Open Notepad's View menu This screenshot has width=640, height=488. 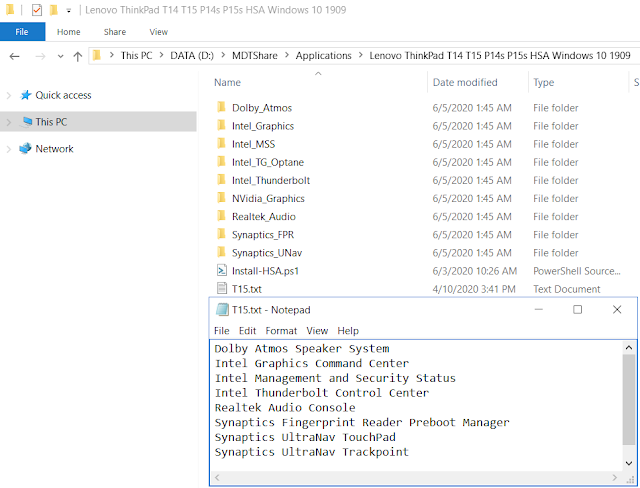[x=317, y=331]
